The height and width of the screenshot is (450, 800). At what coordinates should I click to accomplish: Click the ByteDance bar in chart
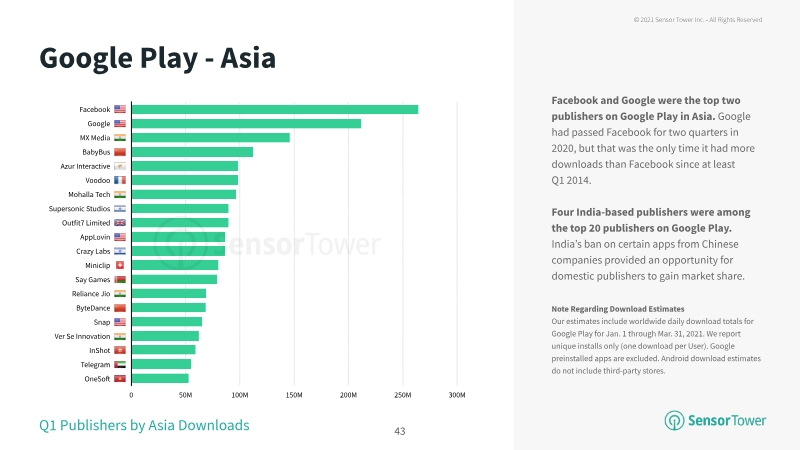(169, 308)
